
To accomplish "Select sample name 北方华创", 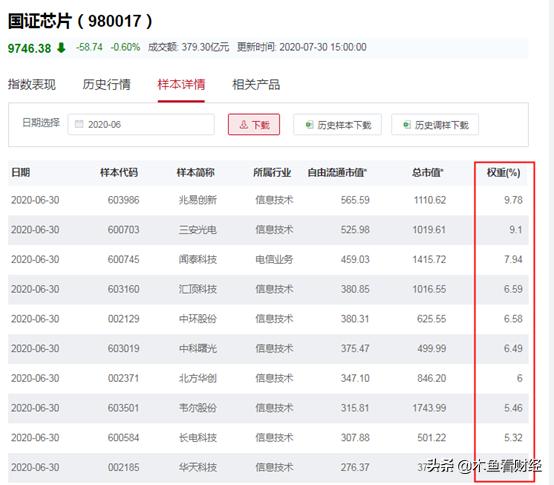I will [198, 378].
